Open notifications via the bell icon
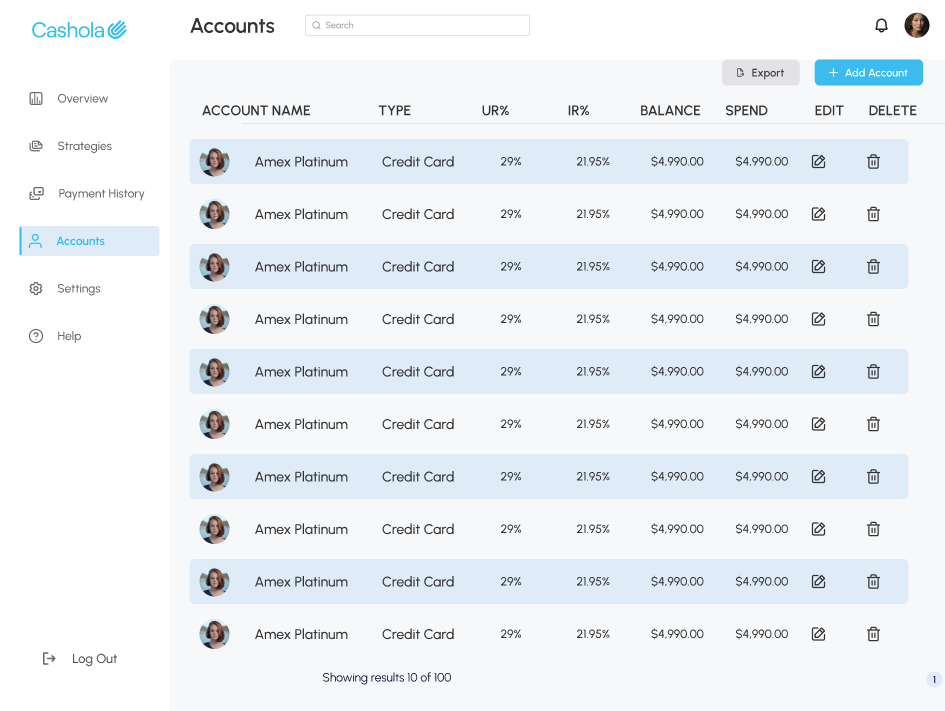Image resolution: width=945 pixels, height=711 pixels. tap(881, 25)
